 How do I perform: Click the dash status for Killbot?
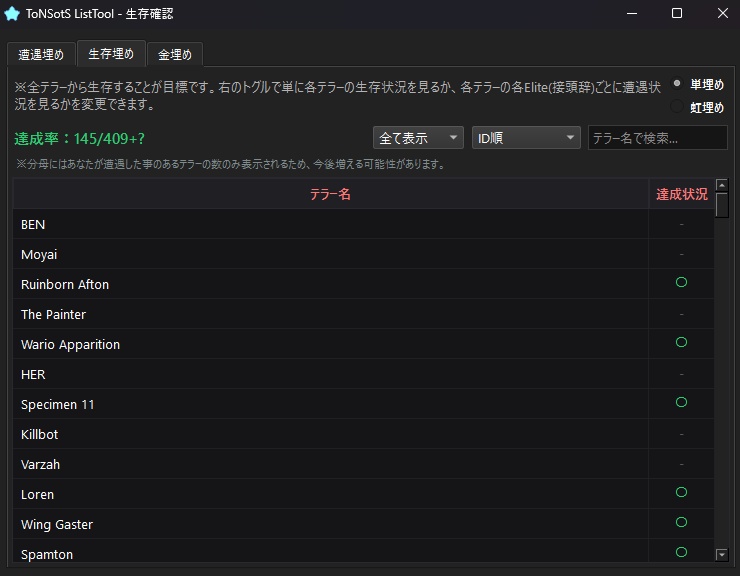pos(681,434)
